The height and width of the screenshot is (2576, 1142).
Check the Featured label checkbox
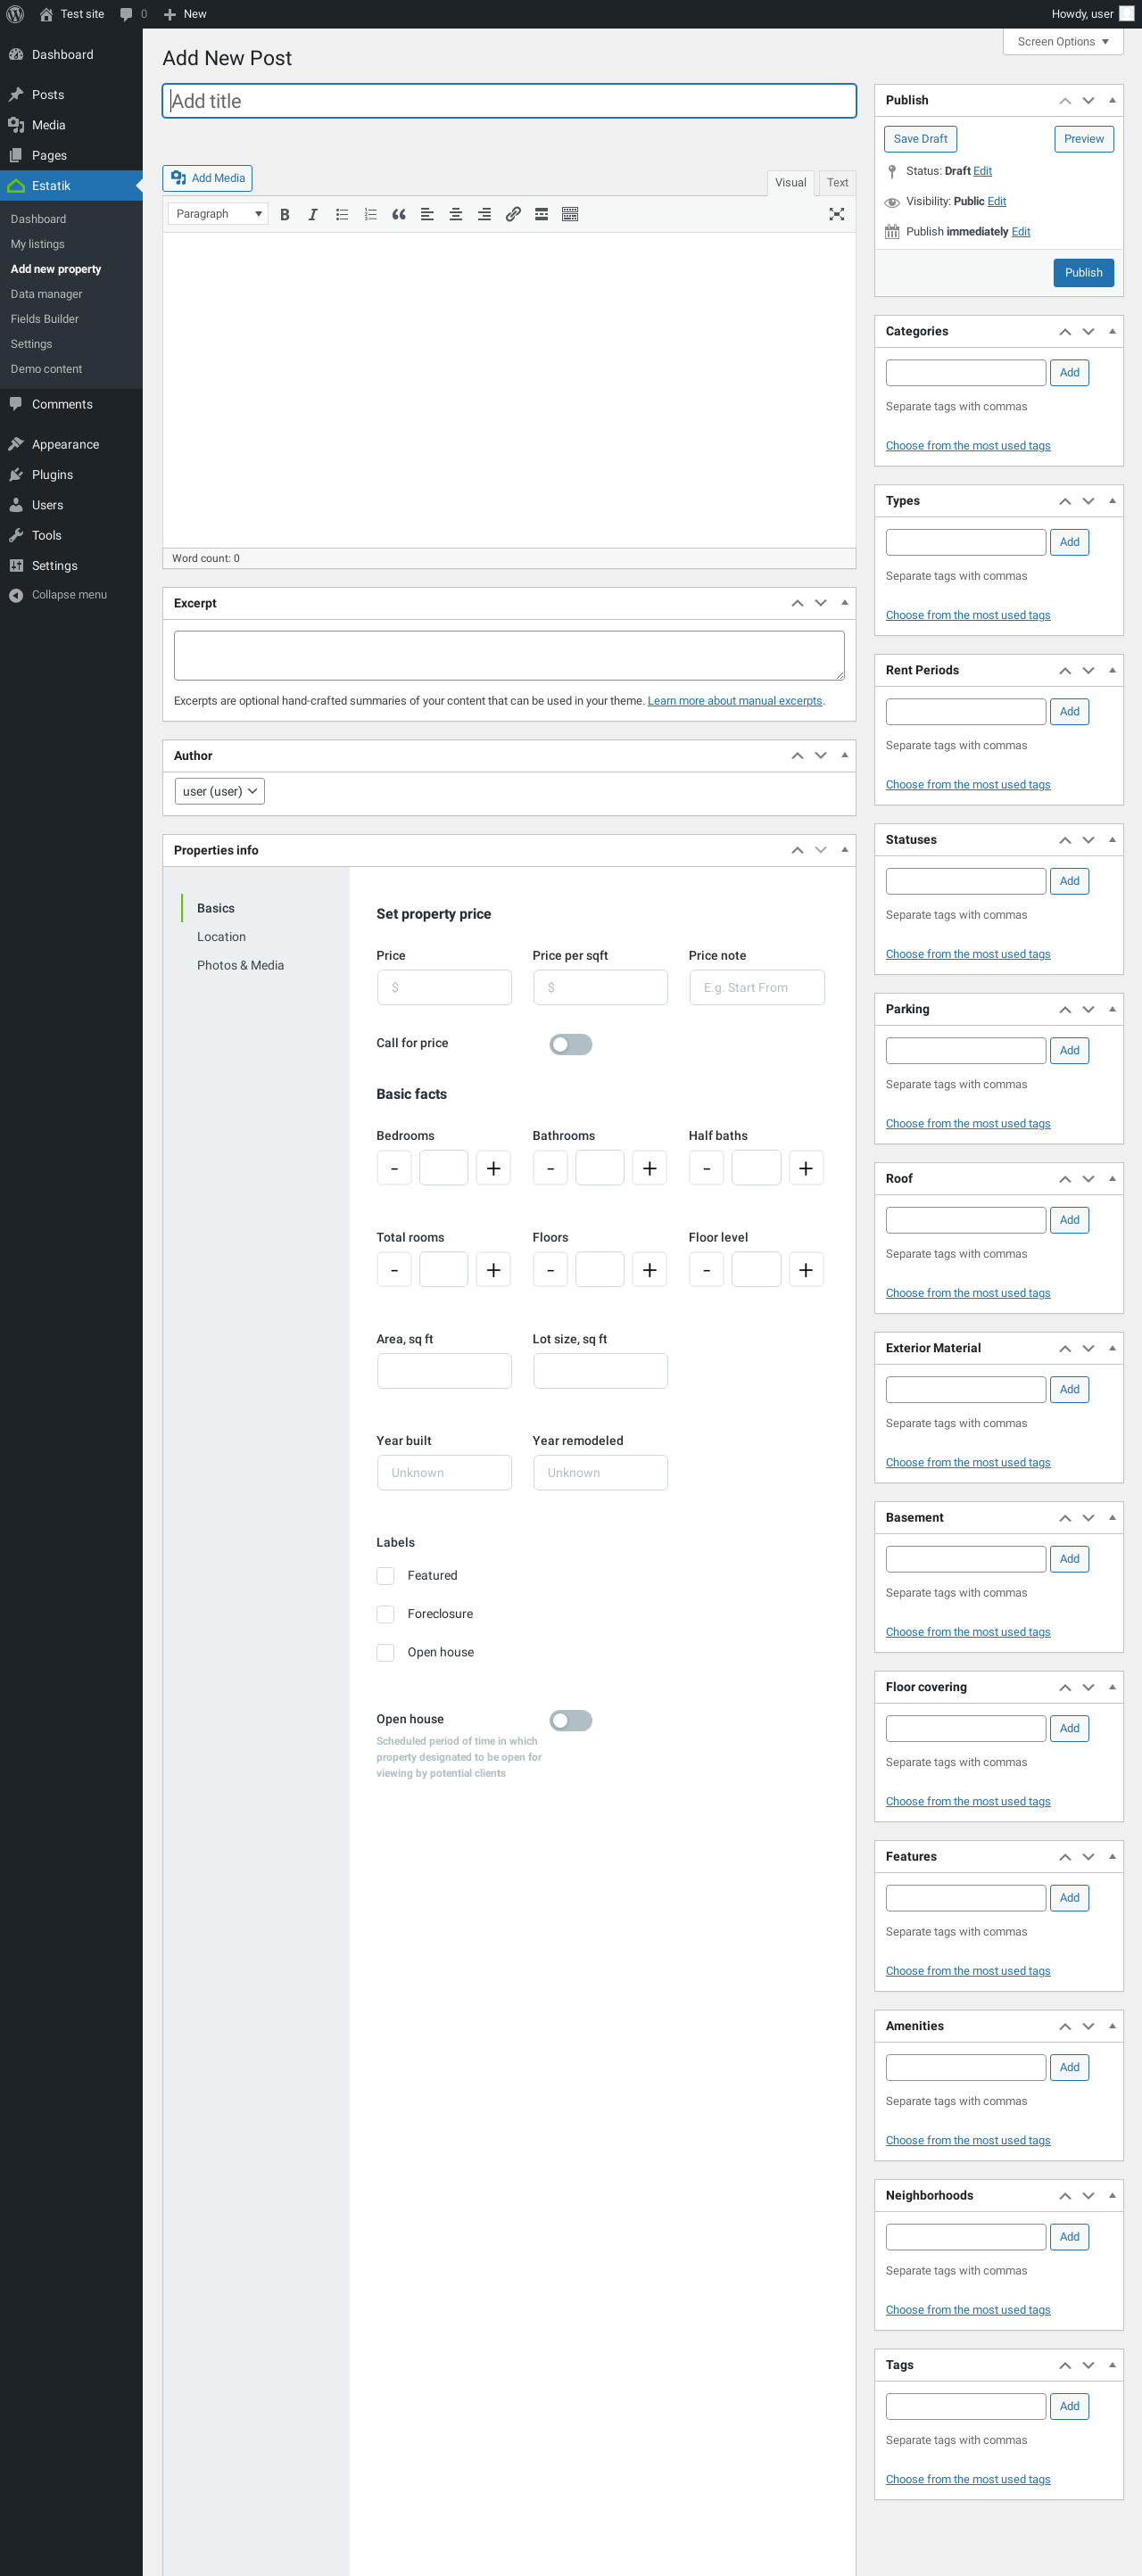coord(385,1575)
